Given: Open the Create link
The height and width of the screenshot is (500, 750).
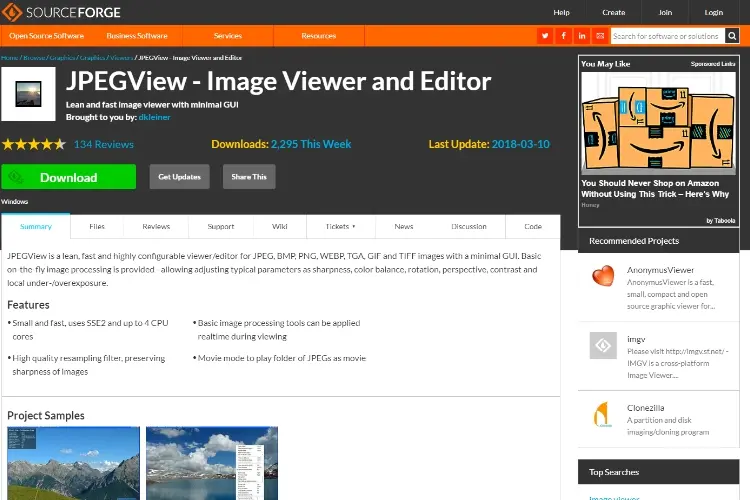Looking at the screenshot, I should click(x=614, y=12).
